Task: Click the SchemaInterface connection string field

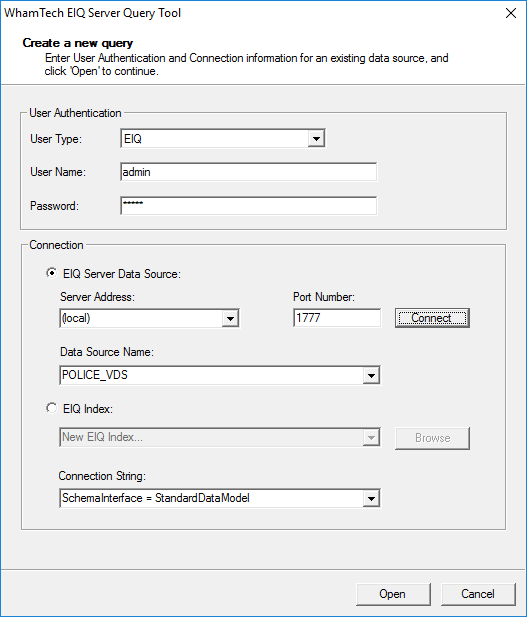Action: tap(220, 498)
